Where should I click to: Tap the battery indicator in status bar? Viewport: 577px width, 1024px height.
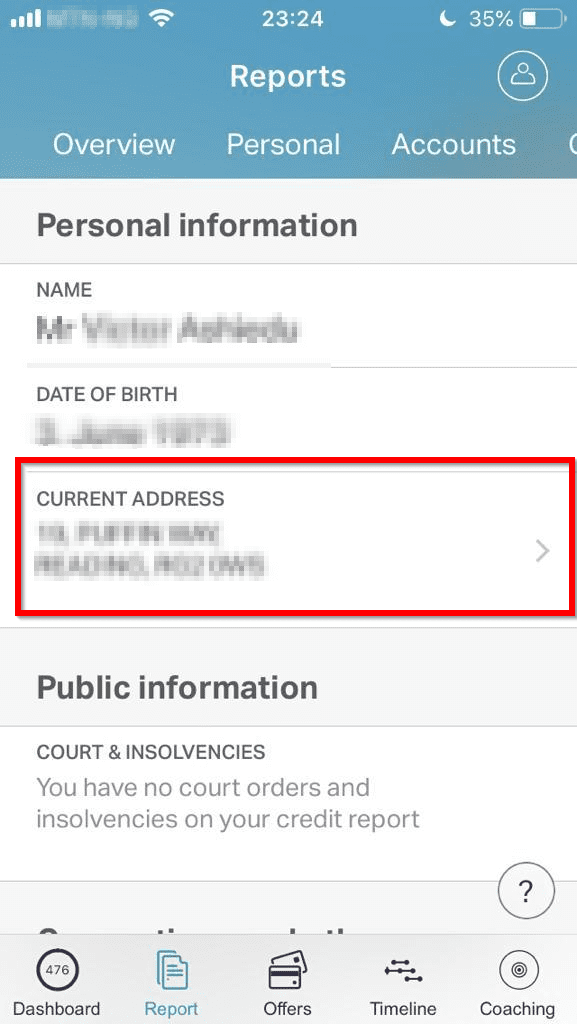pyautogui.click(x=543, y=20)
